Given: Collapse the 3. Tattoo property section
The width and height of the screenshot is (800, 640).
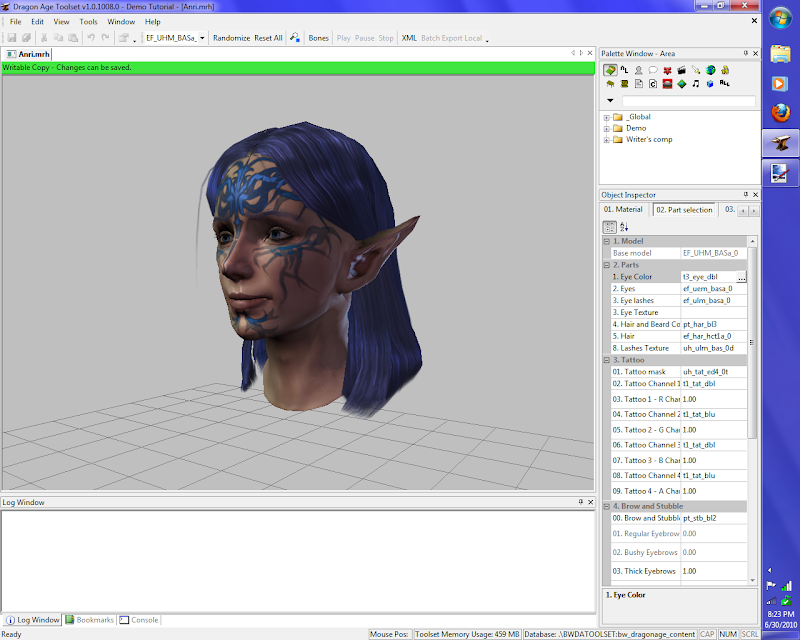Looking at the screenshot, I should (x=606, y=359).
